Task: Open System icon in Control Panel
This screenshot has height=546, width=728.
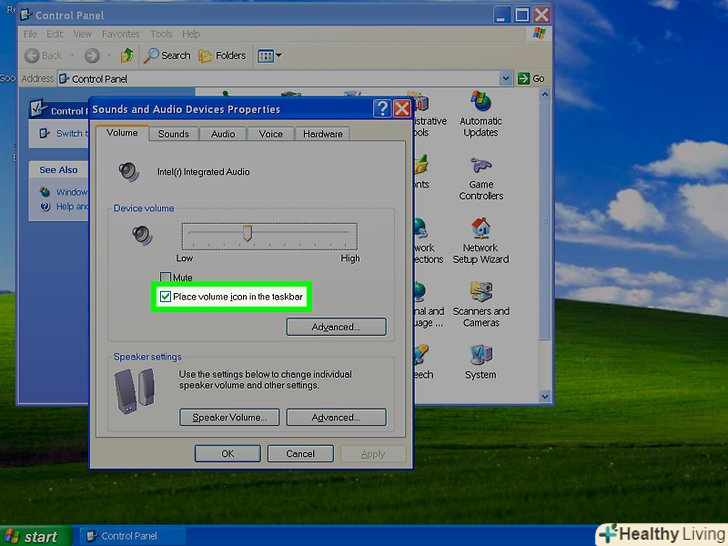Action: point(481,362)
